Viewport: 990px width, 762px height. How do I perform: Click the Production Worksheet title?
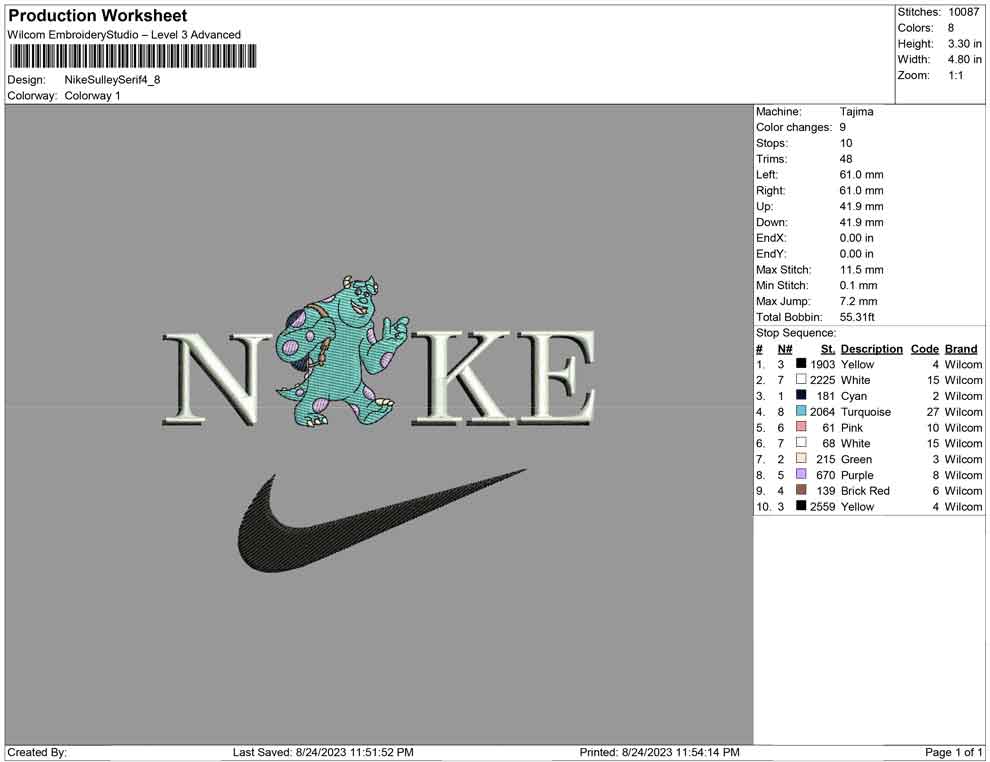coord(97,15)
